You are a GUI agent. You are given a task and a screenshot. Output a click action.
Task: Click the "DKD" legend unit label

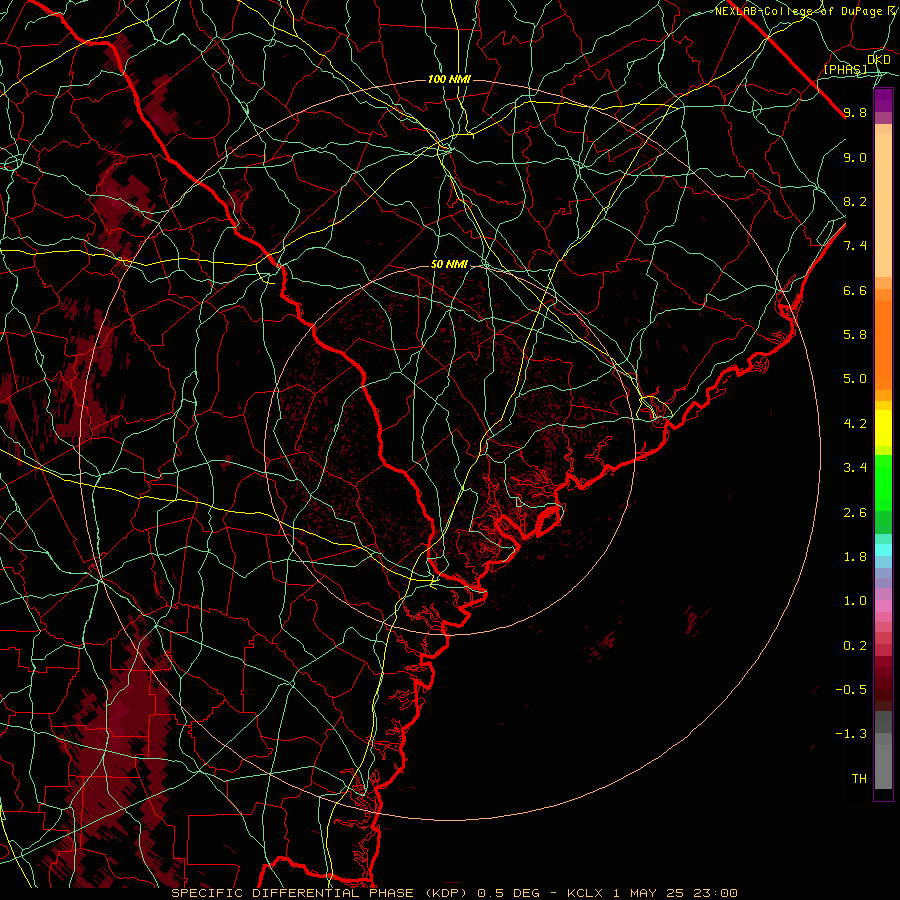point(879,60)
